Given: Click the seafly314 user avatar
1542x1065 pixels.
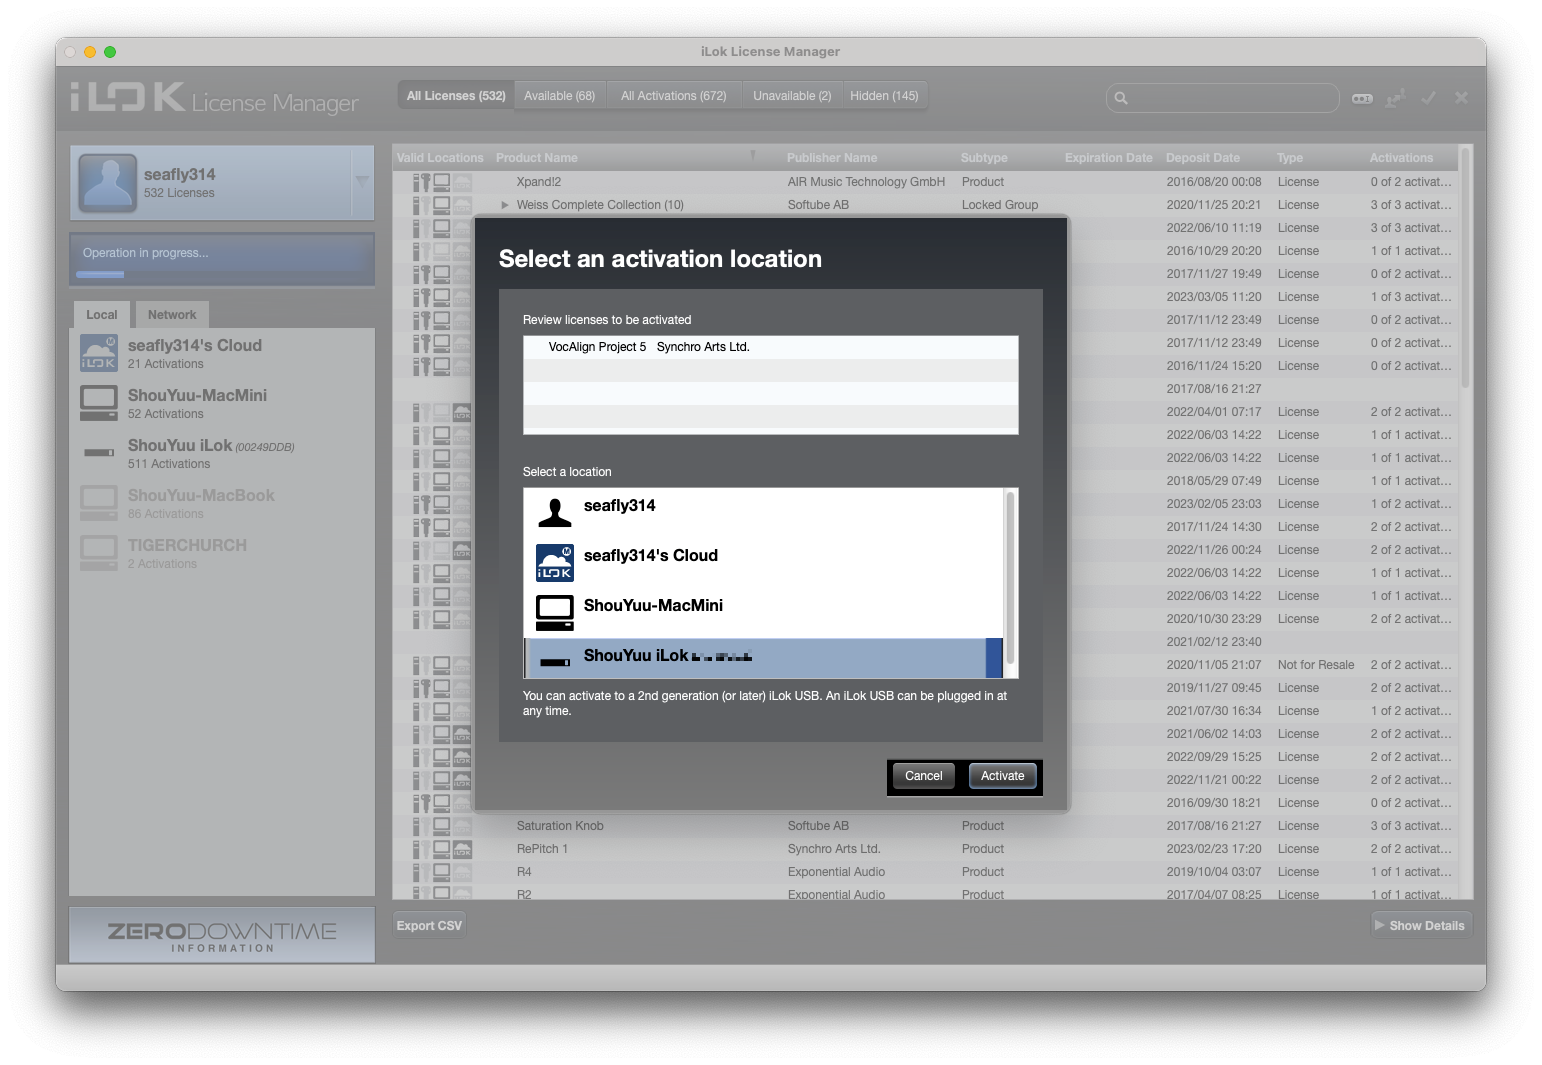Looking at the screenshot, I should pyautogui.click(x=107, y=182).
